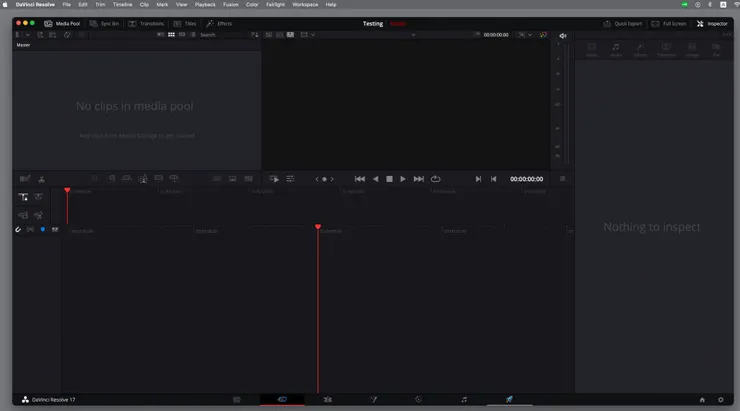740x411 pixels.
Task: Open the Playback menu
Action: pyautogui.click(x=205, y=5)
